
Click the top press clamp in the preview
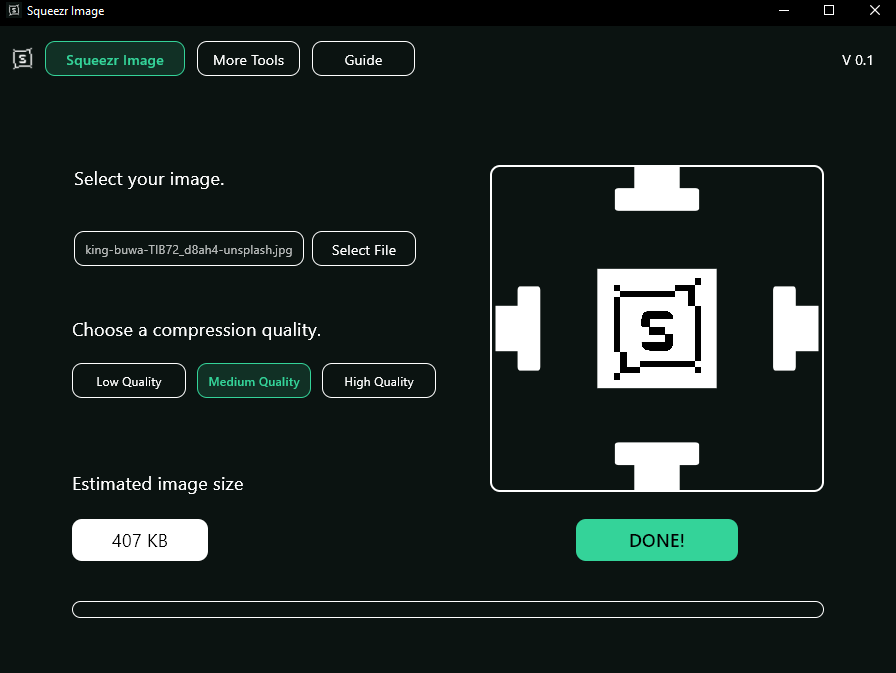pyautogui.click(x=657, y=189)
